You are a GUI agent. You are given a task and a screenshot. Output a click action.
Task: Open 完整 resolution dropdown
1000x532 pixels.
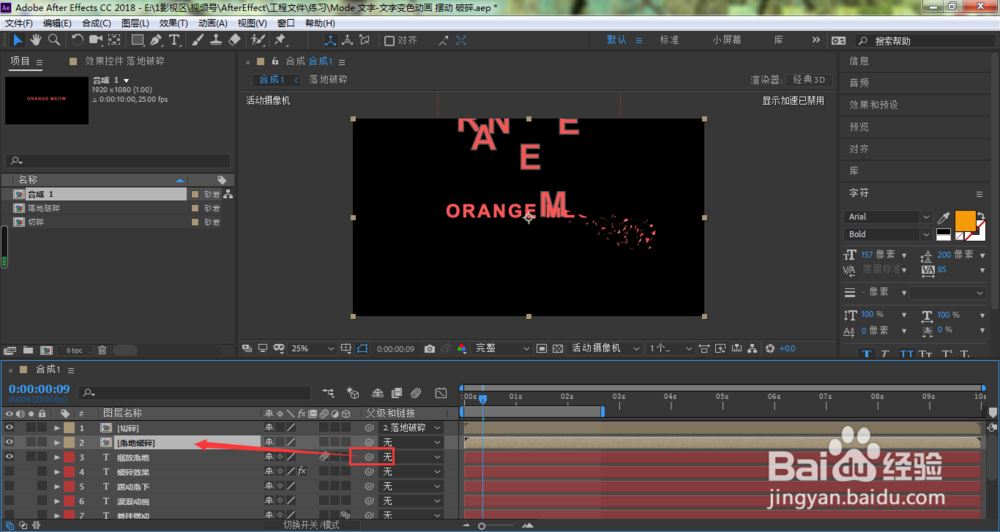click(x=502, y=349)
